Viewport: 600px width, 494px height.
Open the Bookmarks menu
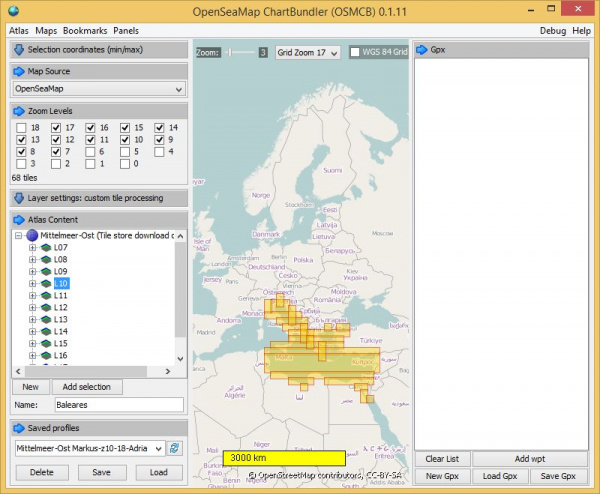(x=85, y=31)
